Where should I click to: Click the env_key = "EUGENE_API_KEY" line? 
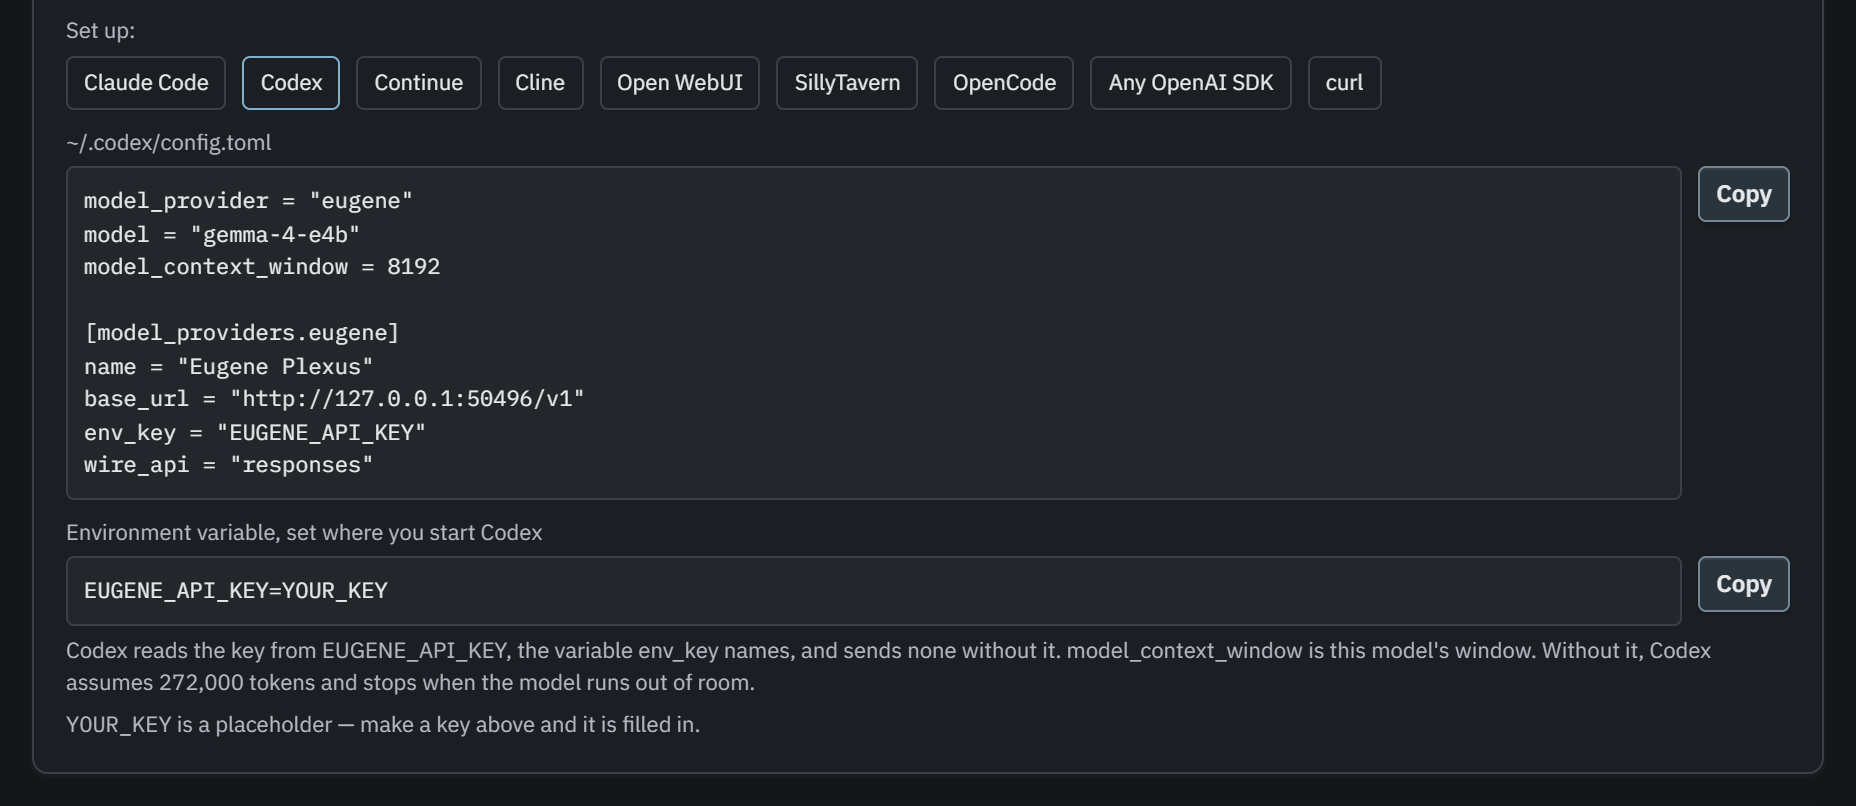[x=255, y=432]
